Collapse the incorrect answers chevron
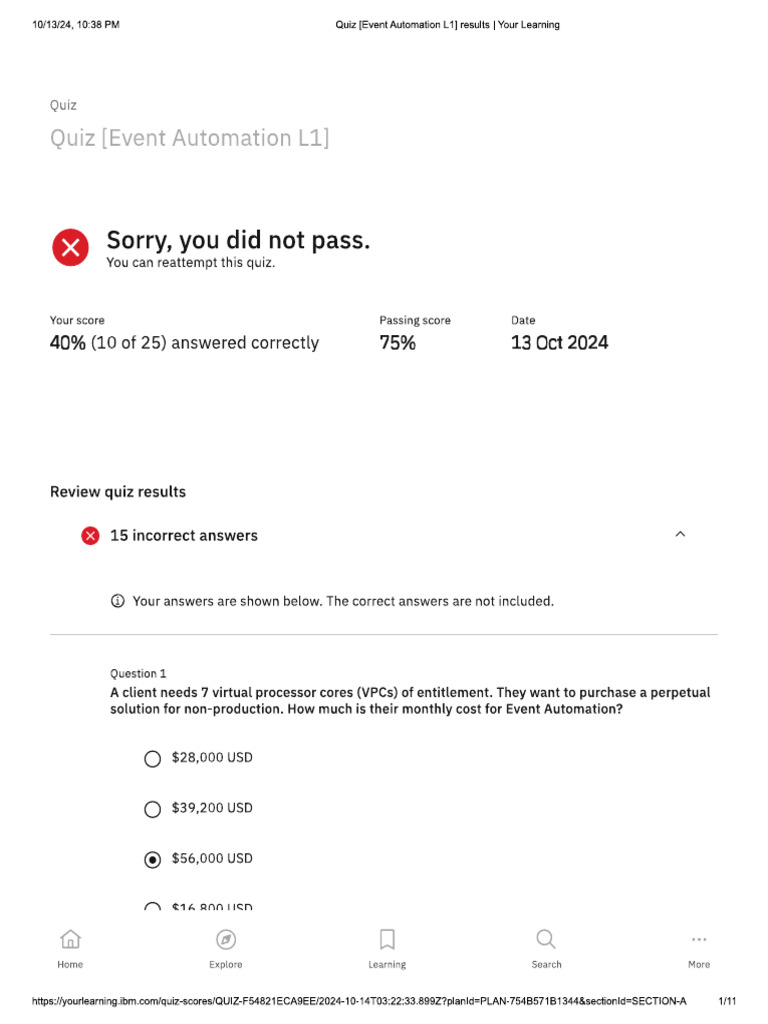Viewport: 768px width, 1024px height. (680, 534)
